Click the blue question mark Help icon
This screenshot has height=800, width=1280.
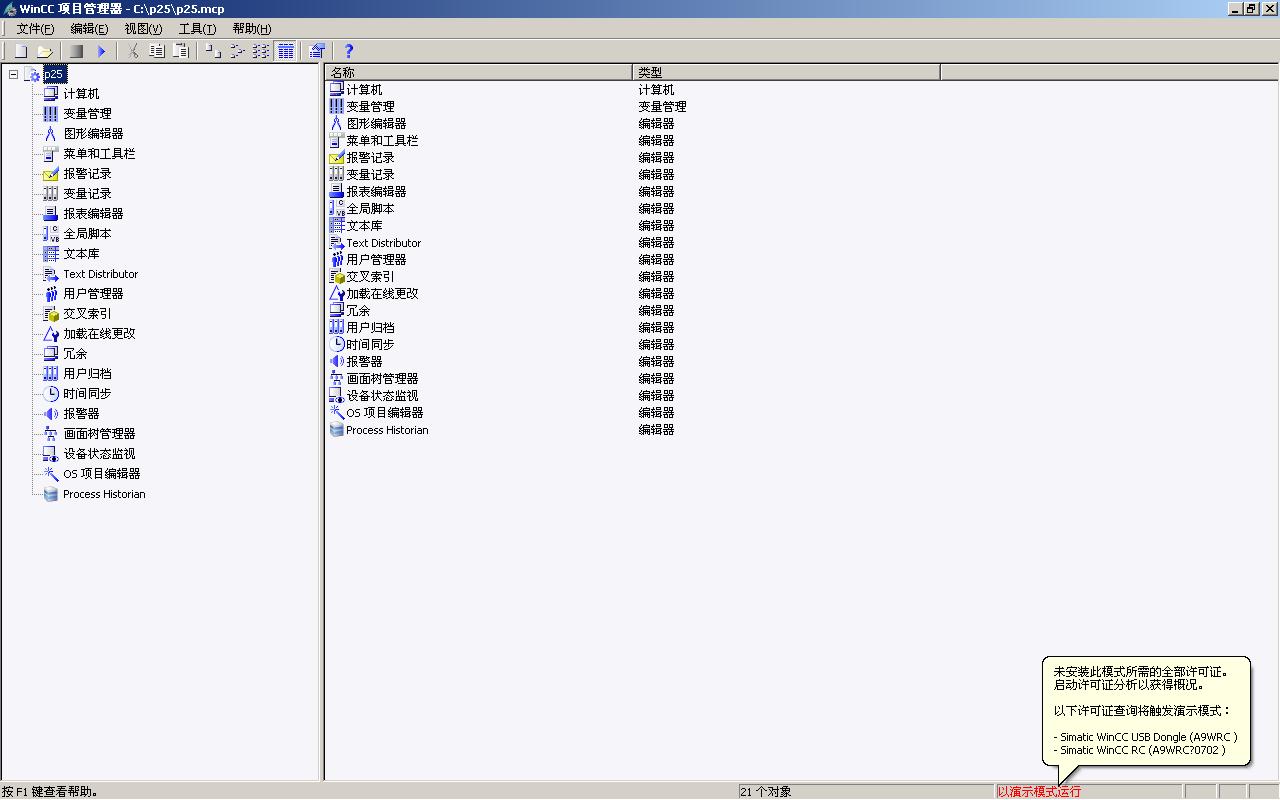pyautogui.click(x=349, y=51)
